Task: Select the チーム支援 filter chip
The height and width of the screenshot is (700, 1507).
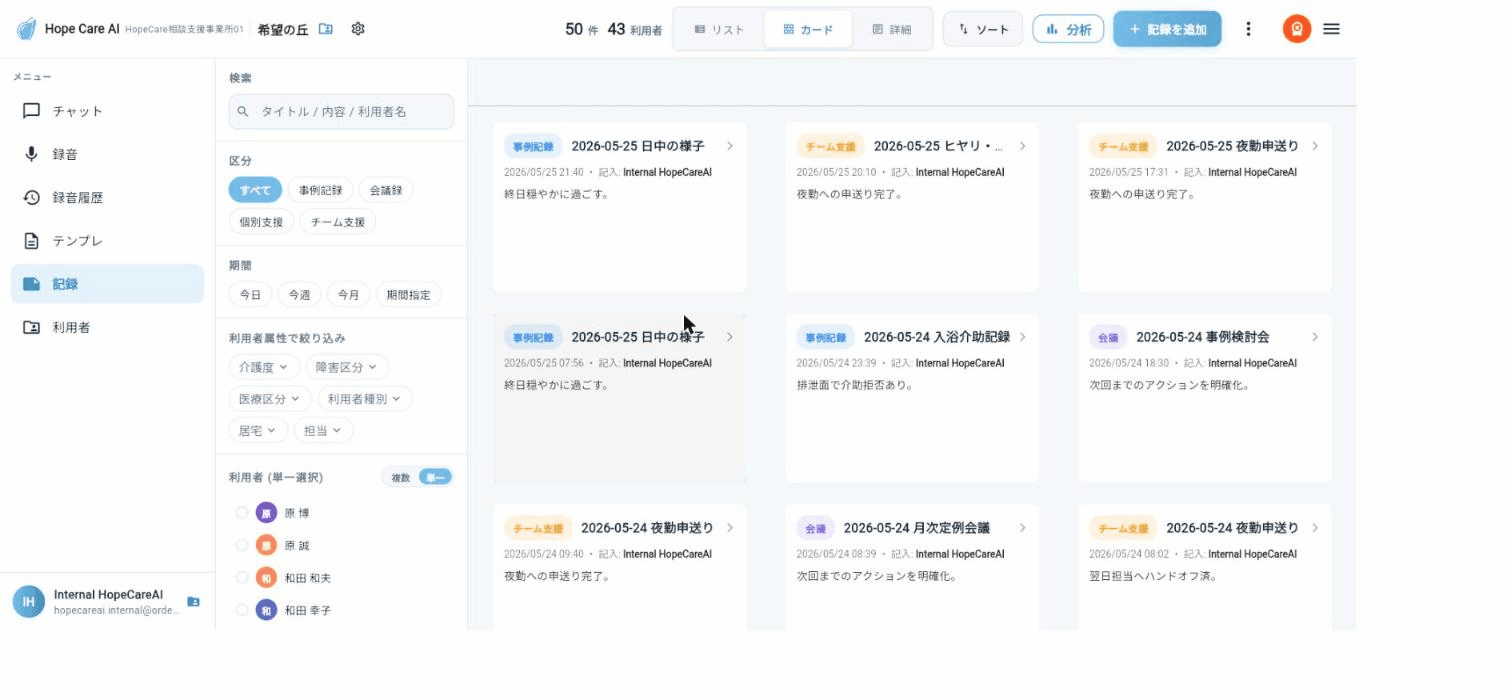Action: [337, 222]
